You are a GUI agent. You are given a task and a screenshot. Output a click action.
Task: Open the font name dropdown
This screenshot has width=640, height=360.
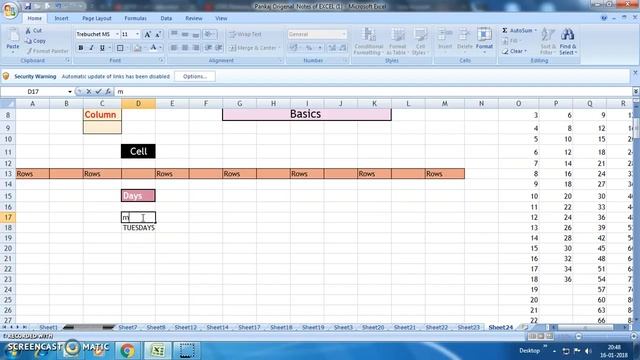(117, 34)
